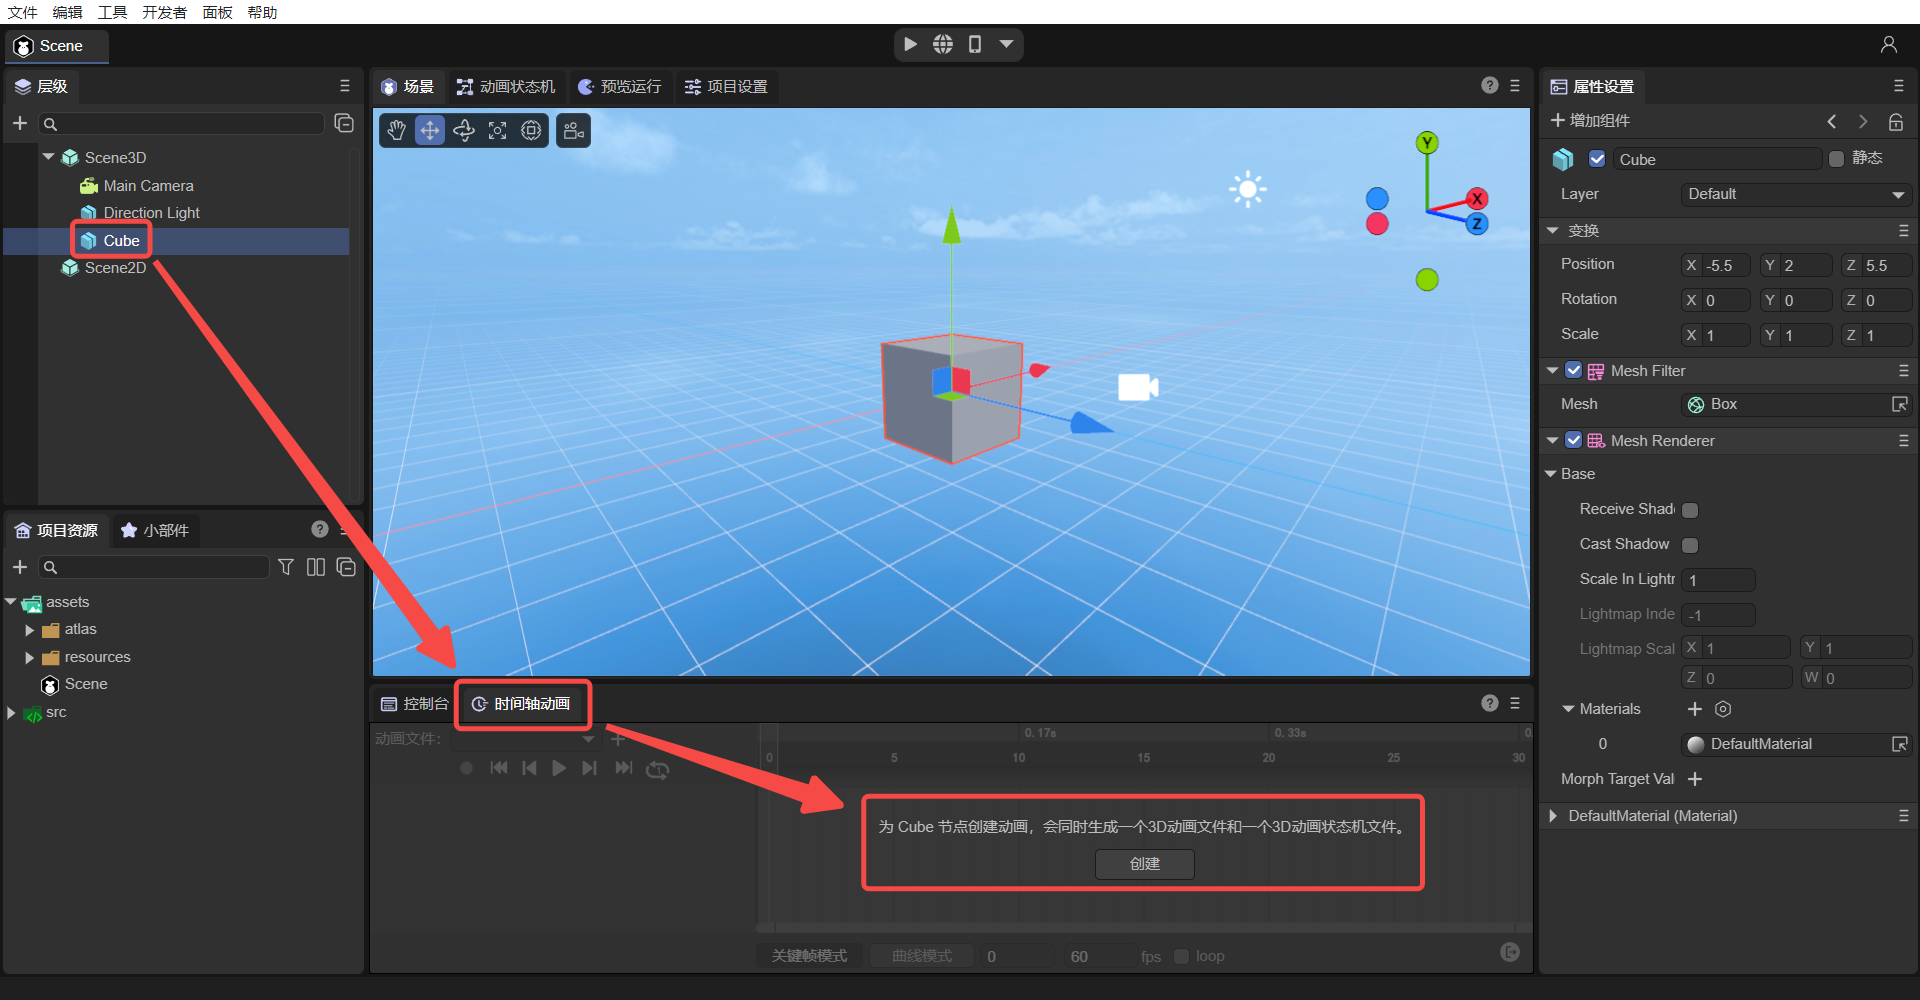Click the lock icon in properties panel

pyautogui.click(x=1895, y=122)
